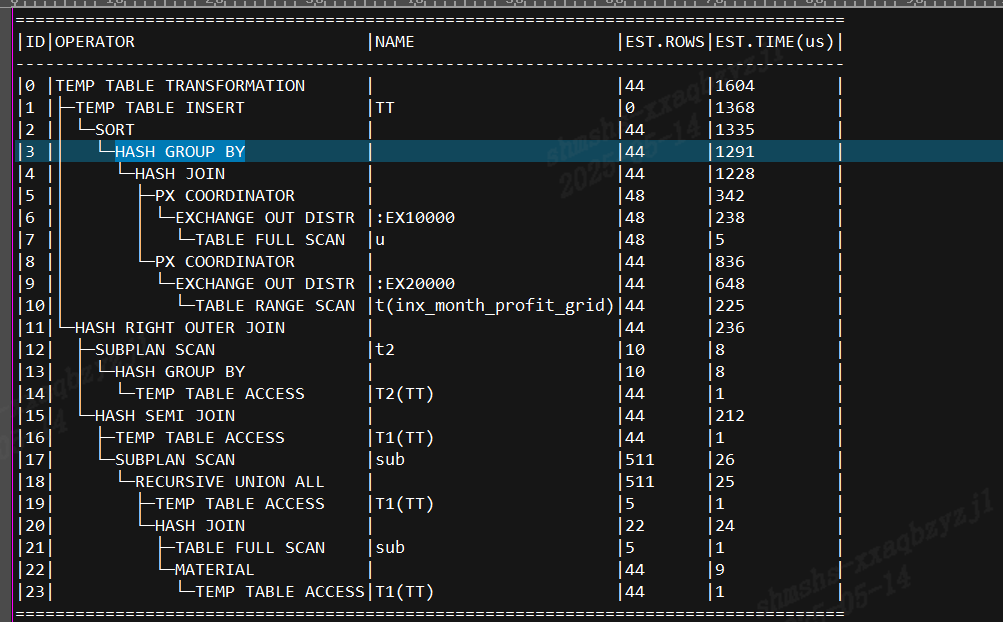Select RECURSIVE UNION ALL operator text

pos(230,481)
